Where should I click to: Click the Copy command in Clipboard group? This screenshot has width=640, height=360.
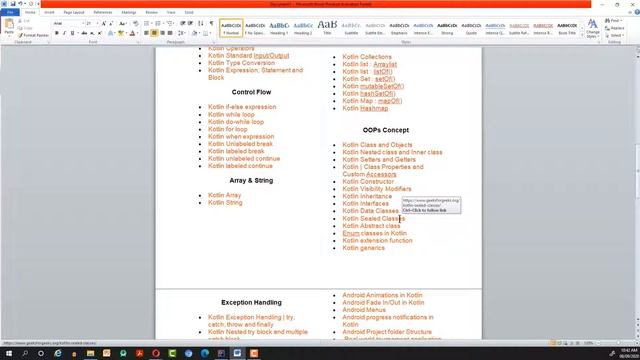[x=25, y=28]
